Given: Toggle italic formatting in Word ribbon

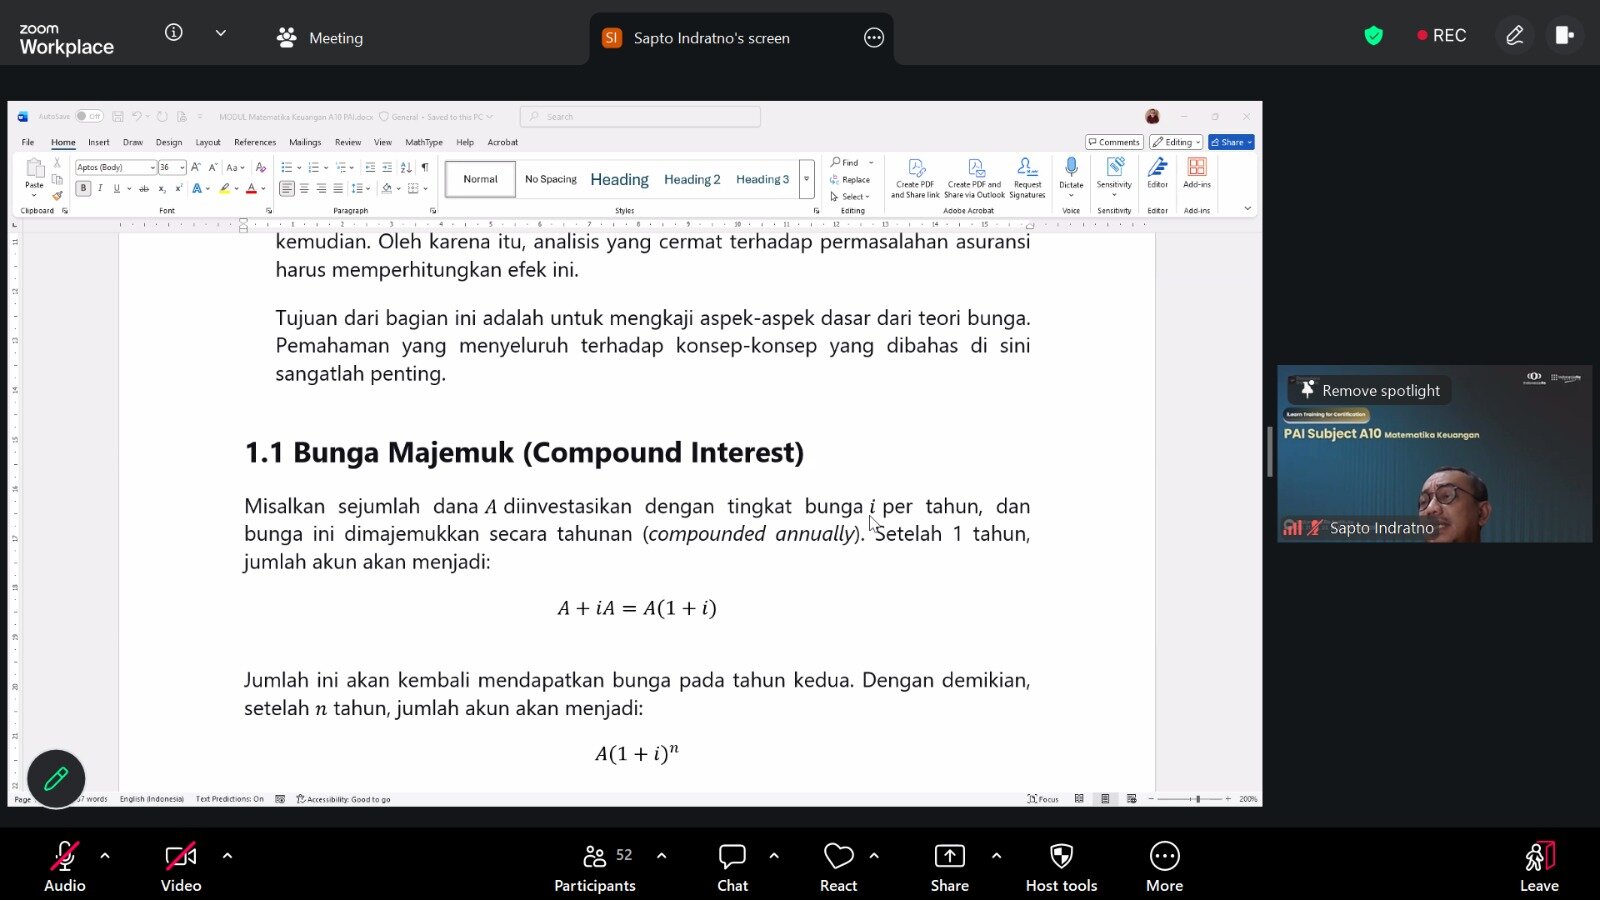Looking at the screenshot, I should [100, 188].
